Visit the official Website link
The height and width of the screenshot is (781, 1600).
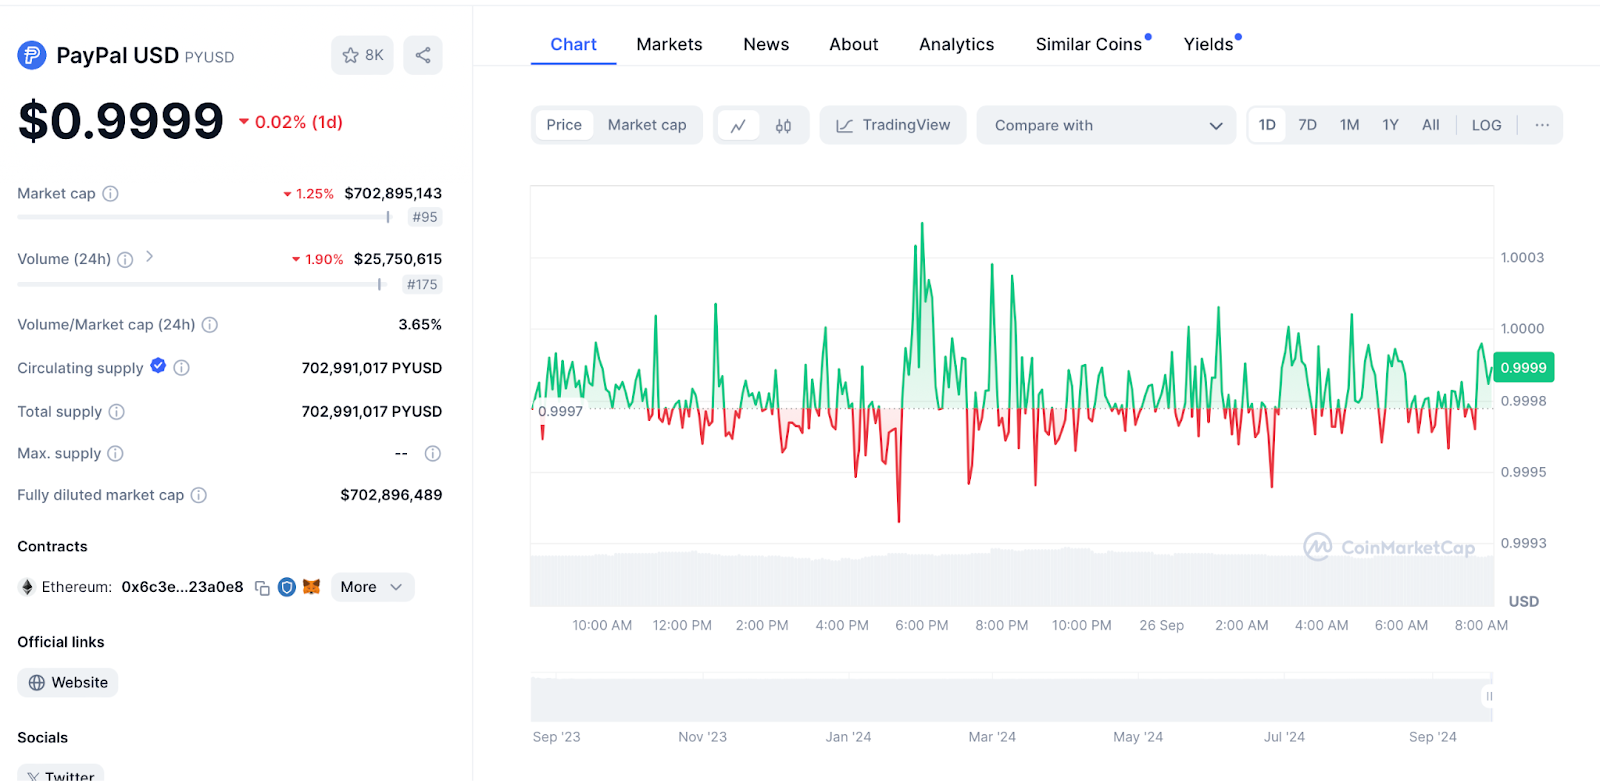67,683
